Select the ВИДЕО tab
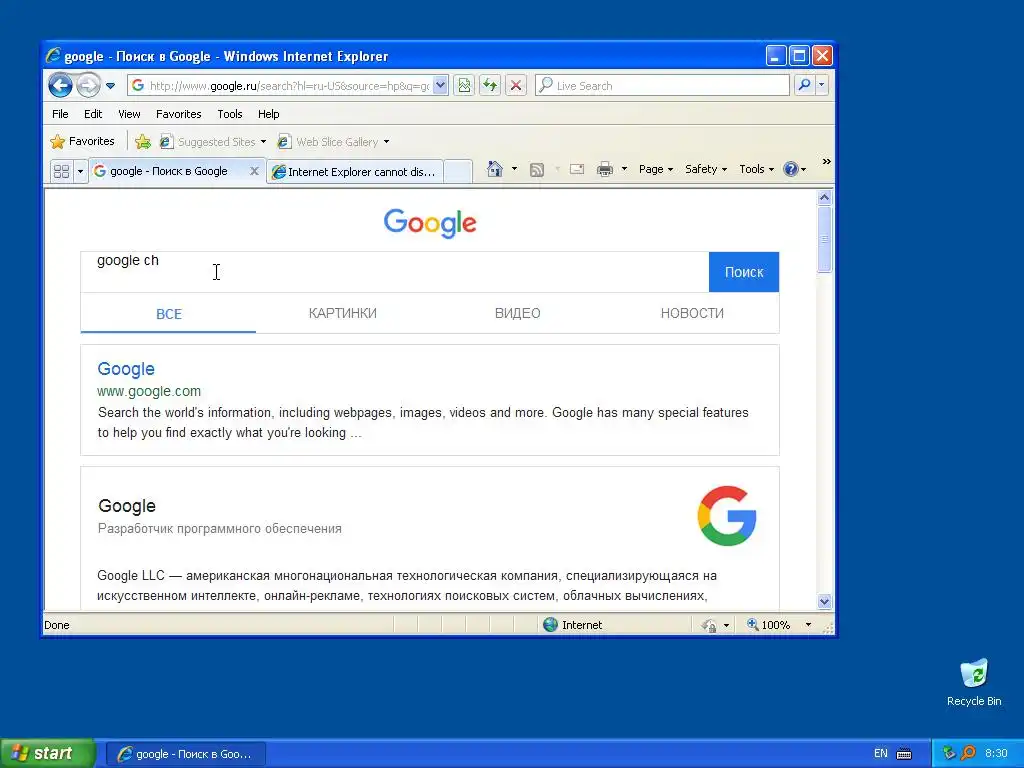The width and height of the screenshot is (1024, 768). pos(517,313)
